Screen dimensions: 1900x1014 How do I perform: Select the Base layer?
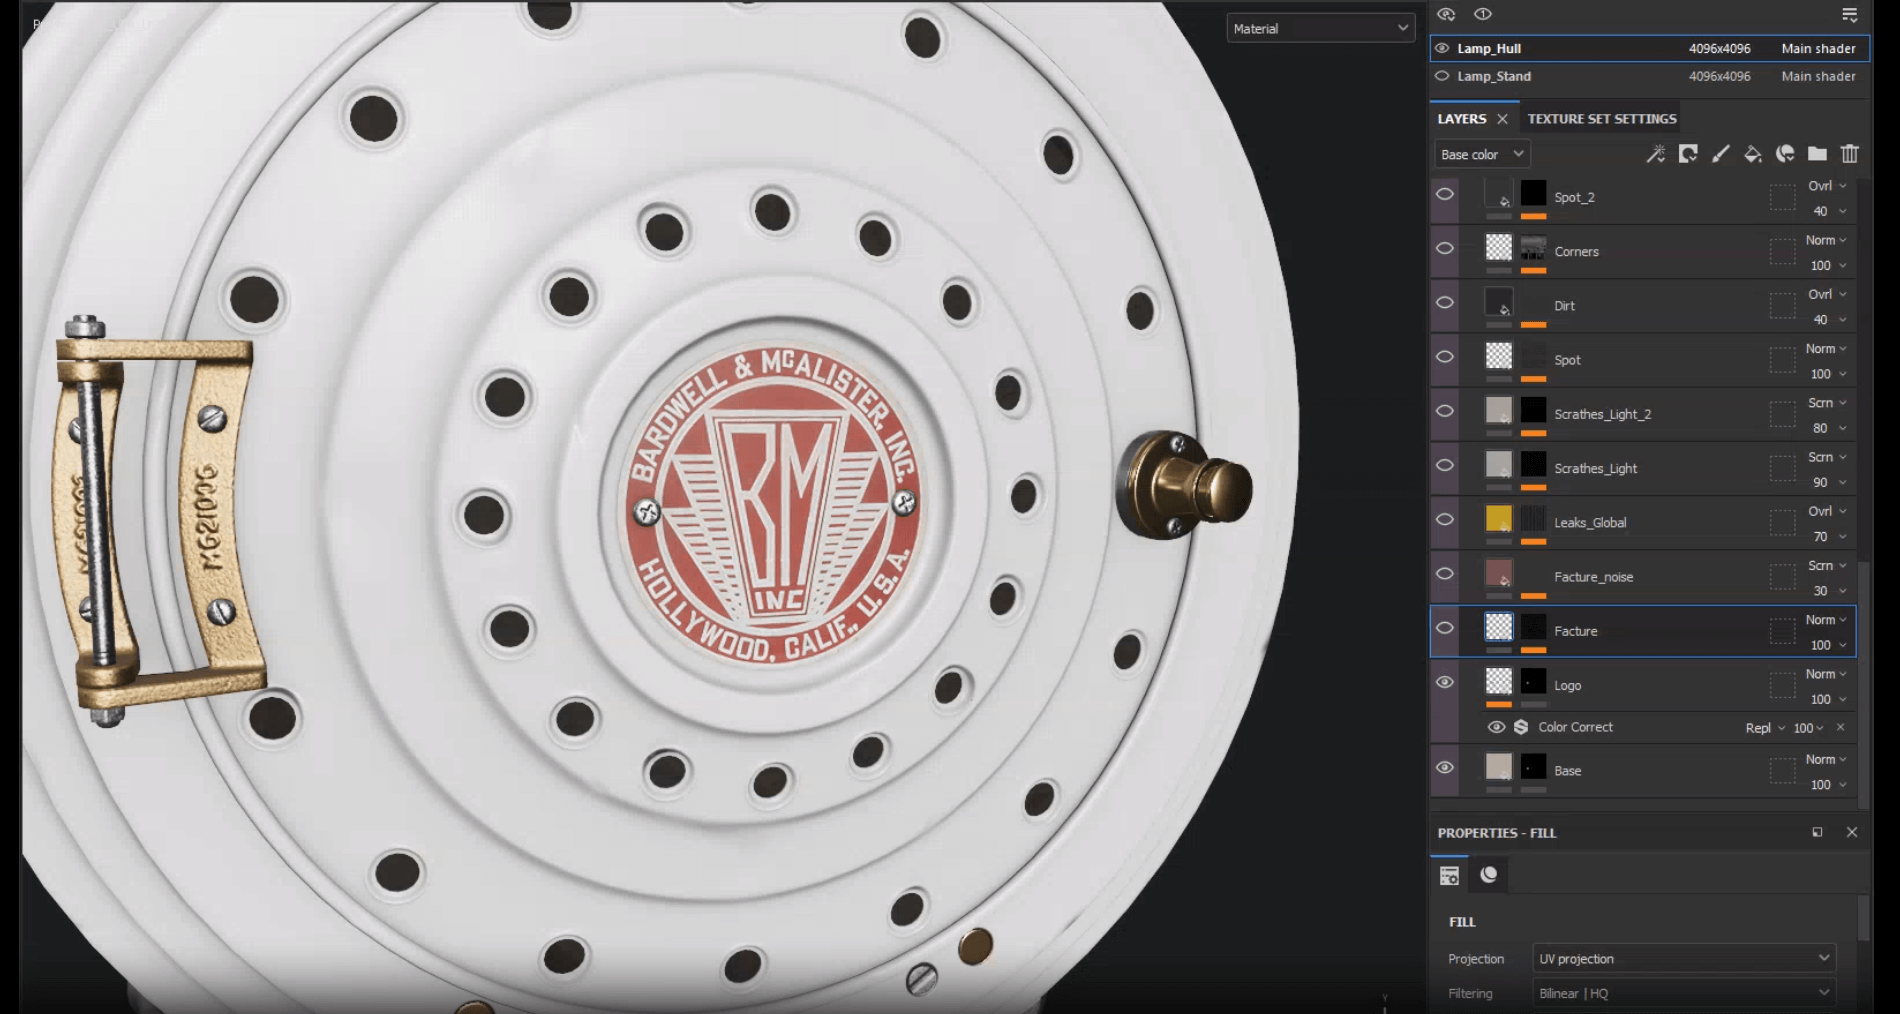pyautogui.click(x=1643, y=771)
